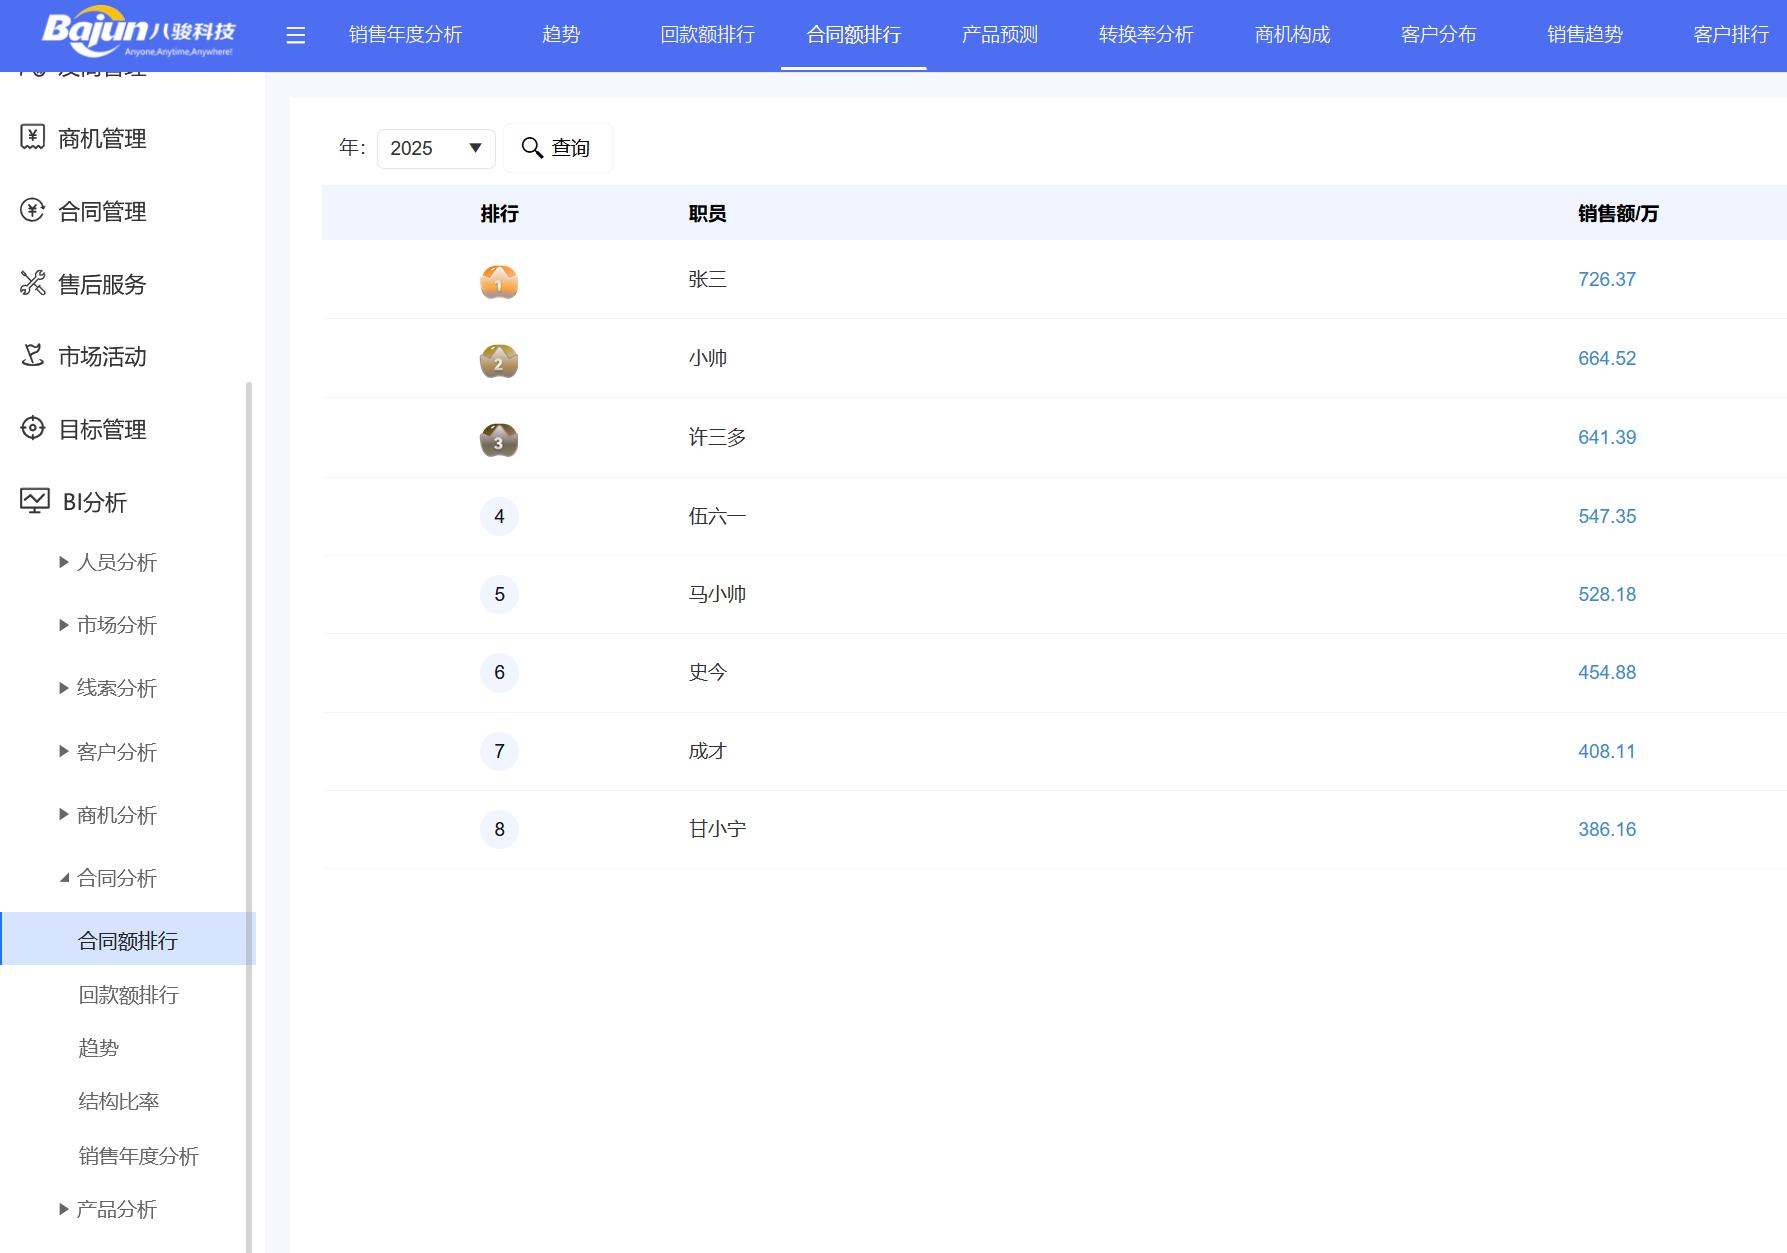1787x1253 pixels.
Task: Click the 商机管理 sidebar icon
Action: tap(33, 137)
